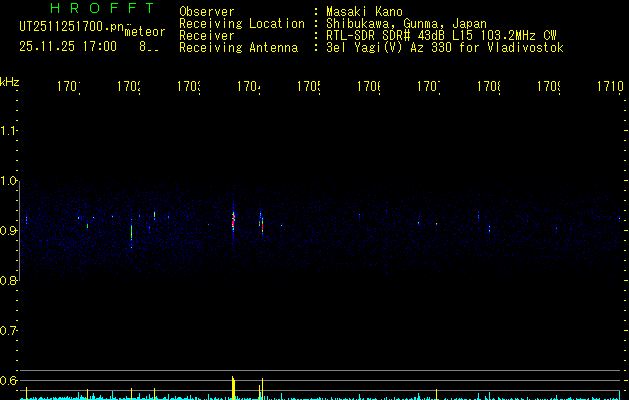Click the 1.1 frequency axis label
Screen dimensions: 629x400
[8, 131]
